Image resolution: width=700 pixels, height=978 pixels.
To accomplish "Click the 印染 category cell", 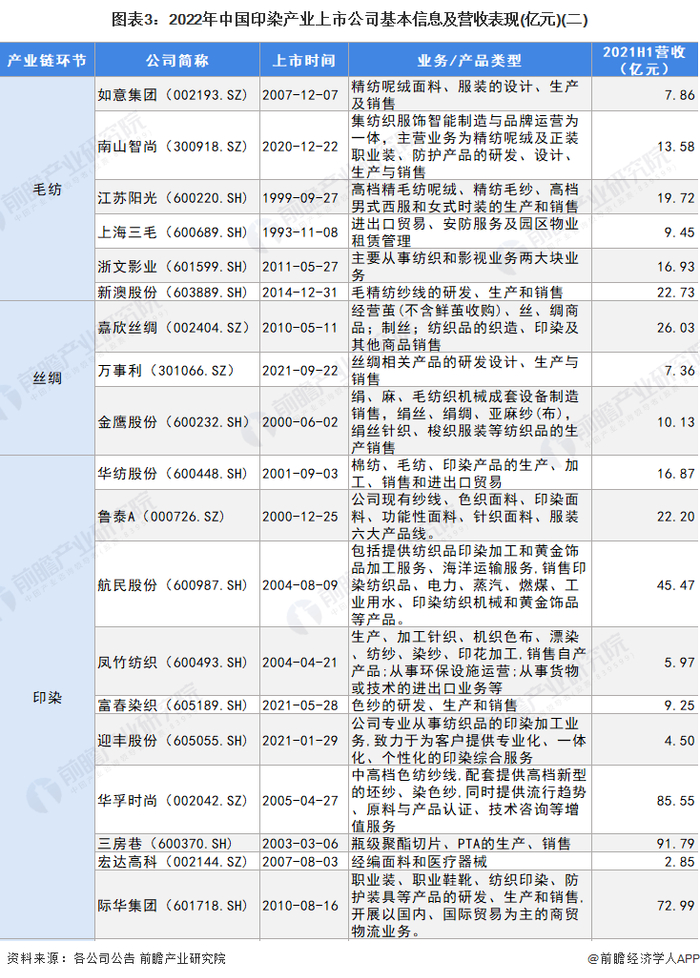I will (x=47, y=698).
